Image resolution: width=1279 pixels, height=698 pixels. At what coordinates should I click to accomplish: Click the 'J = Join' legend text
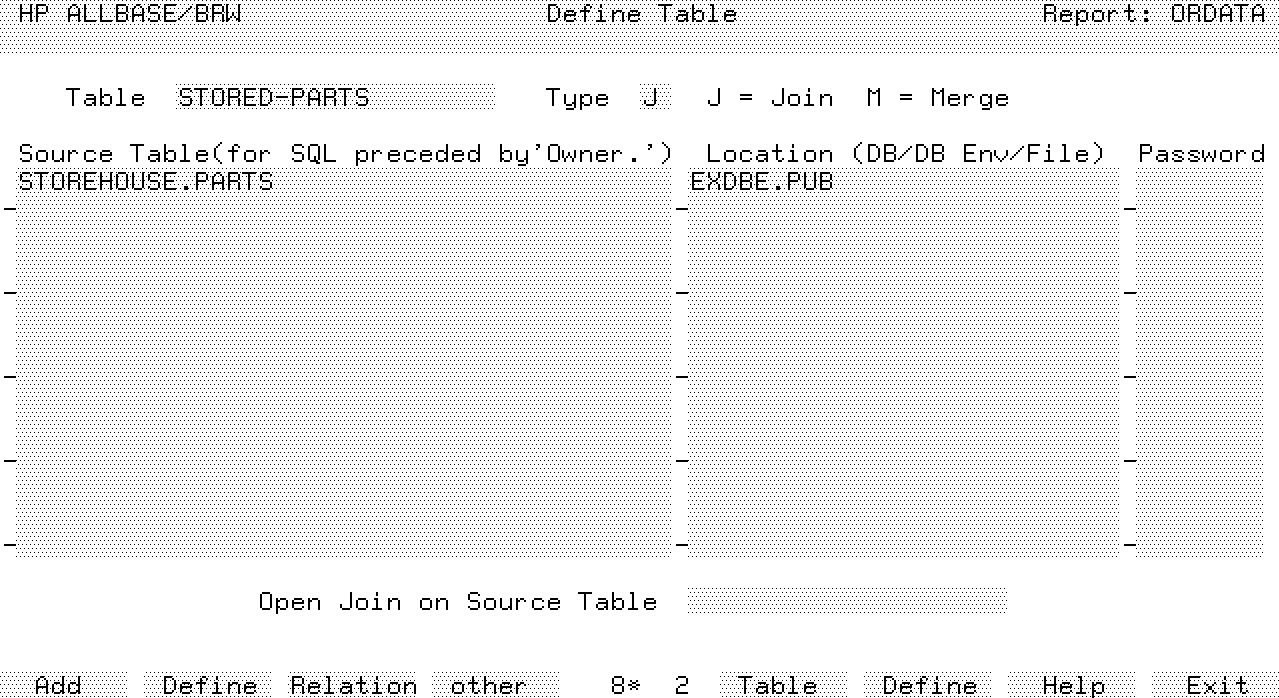click(x=769, y=98)
